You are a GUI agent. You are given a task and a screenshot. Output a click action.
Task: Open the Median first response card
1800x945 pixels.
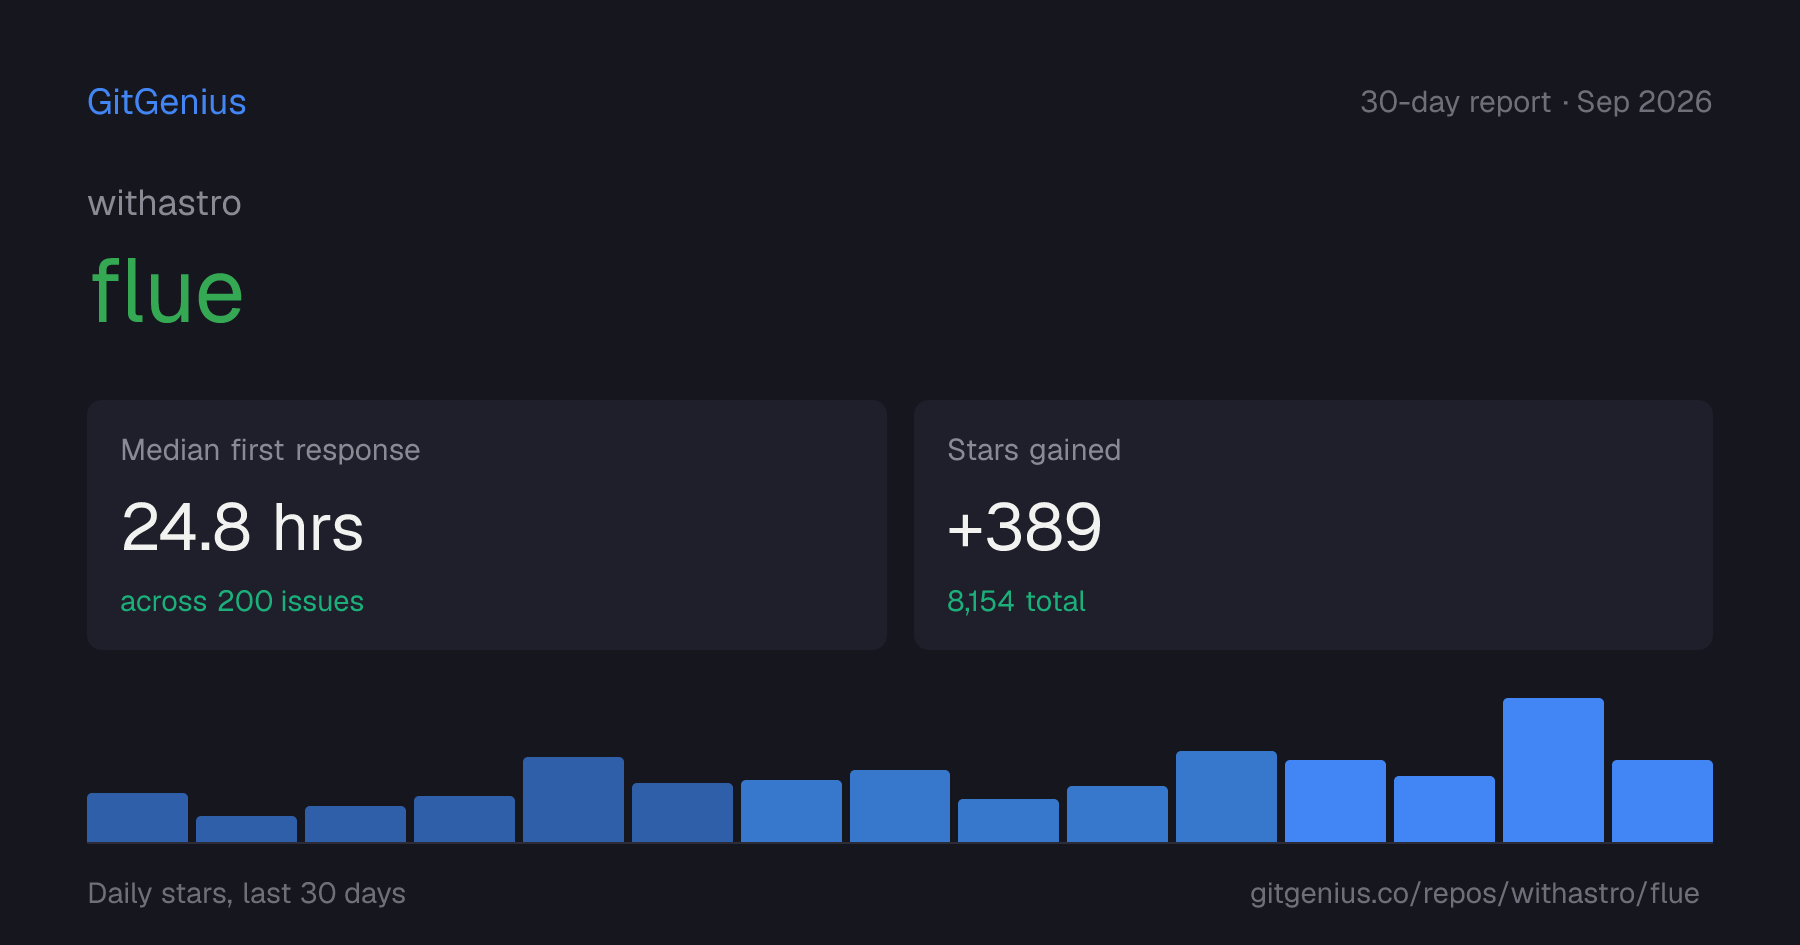coord(487,525)
